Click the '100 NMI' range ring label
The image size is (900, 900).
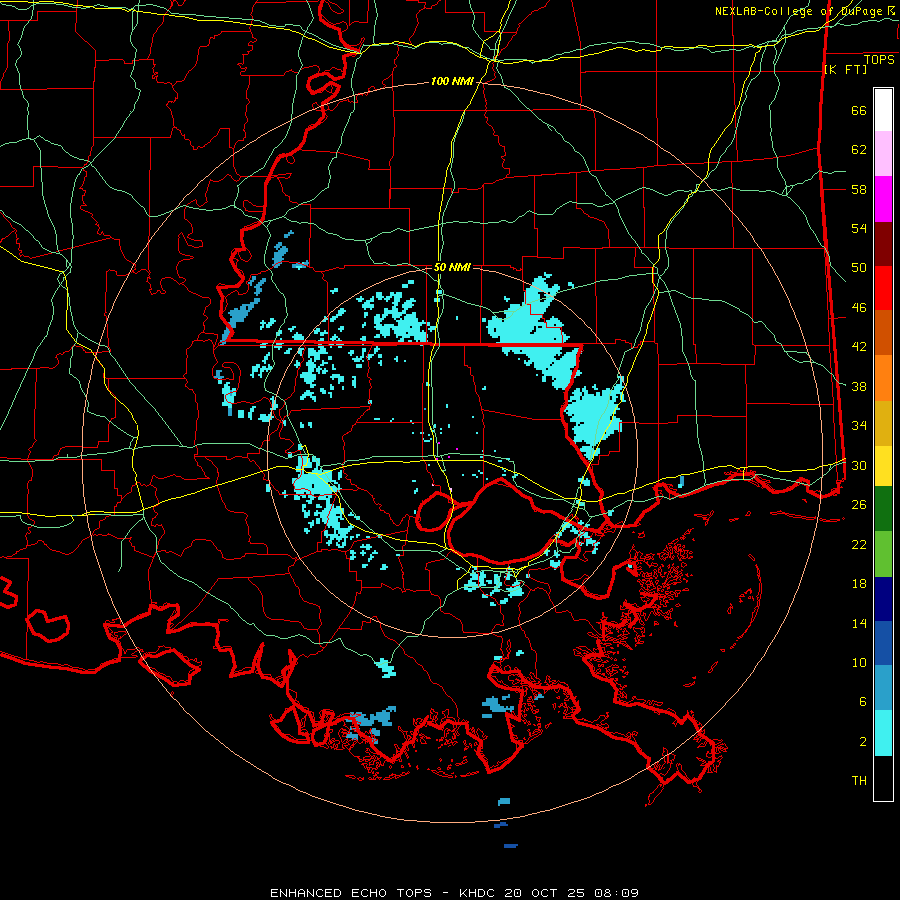(x=452, y=82)
